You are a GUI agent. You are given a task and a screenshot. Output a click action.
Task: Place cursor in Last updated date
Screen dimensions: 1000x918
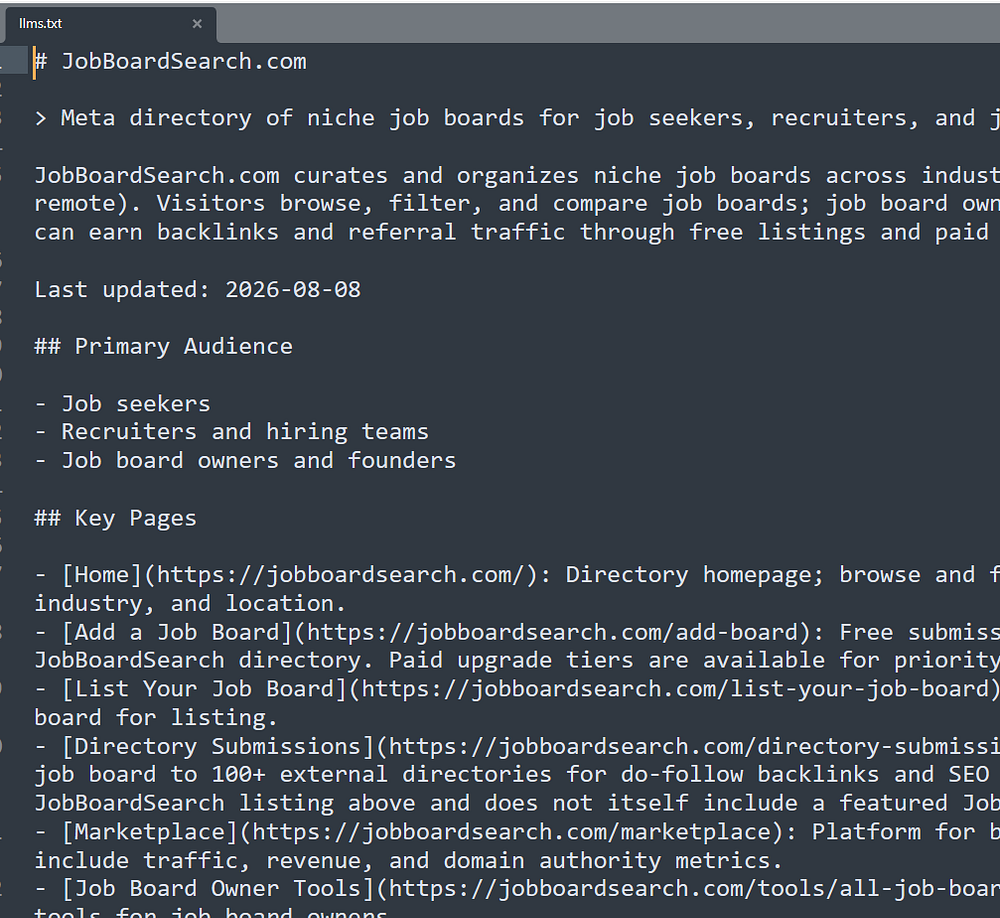click(293, 290)
